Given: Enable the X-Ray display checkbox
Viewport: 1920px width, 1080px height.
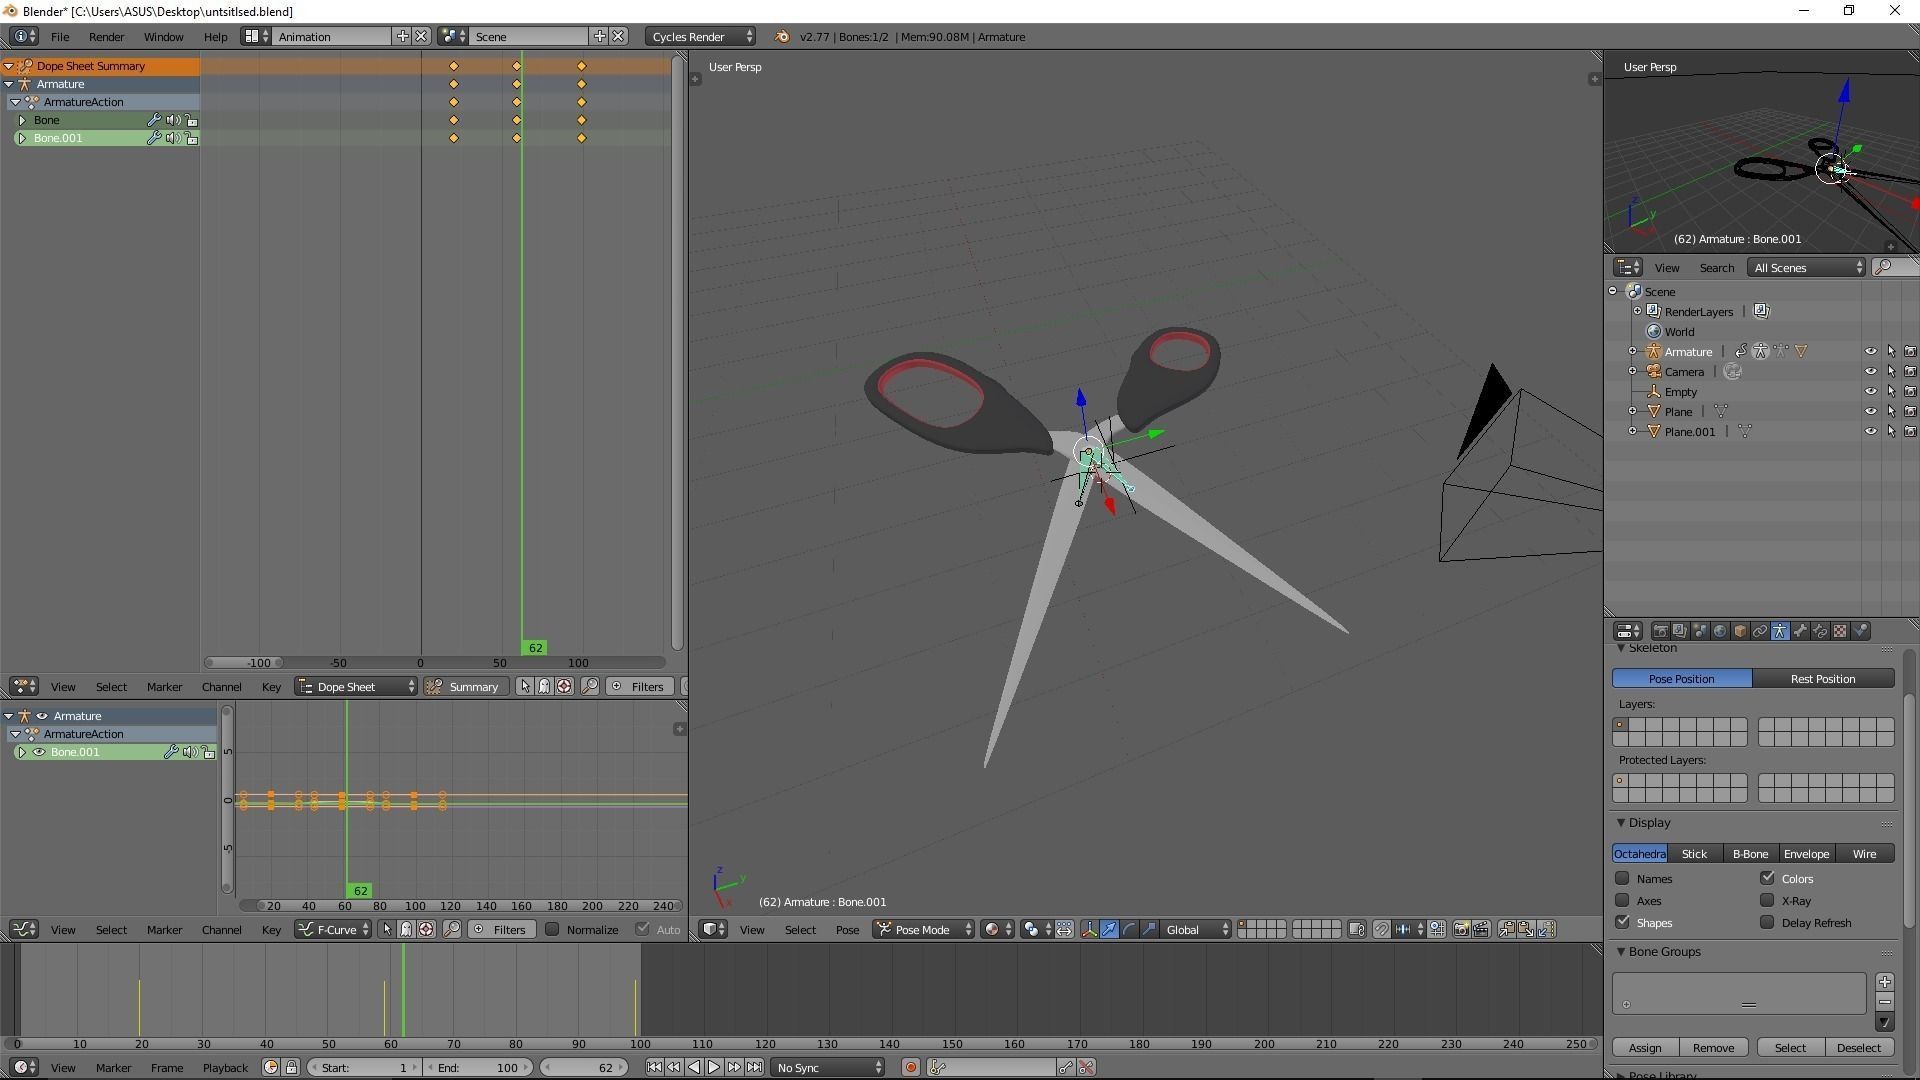Looking at the screenshot, I should coord(1767,900).
